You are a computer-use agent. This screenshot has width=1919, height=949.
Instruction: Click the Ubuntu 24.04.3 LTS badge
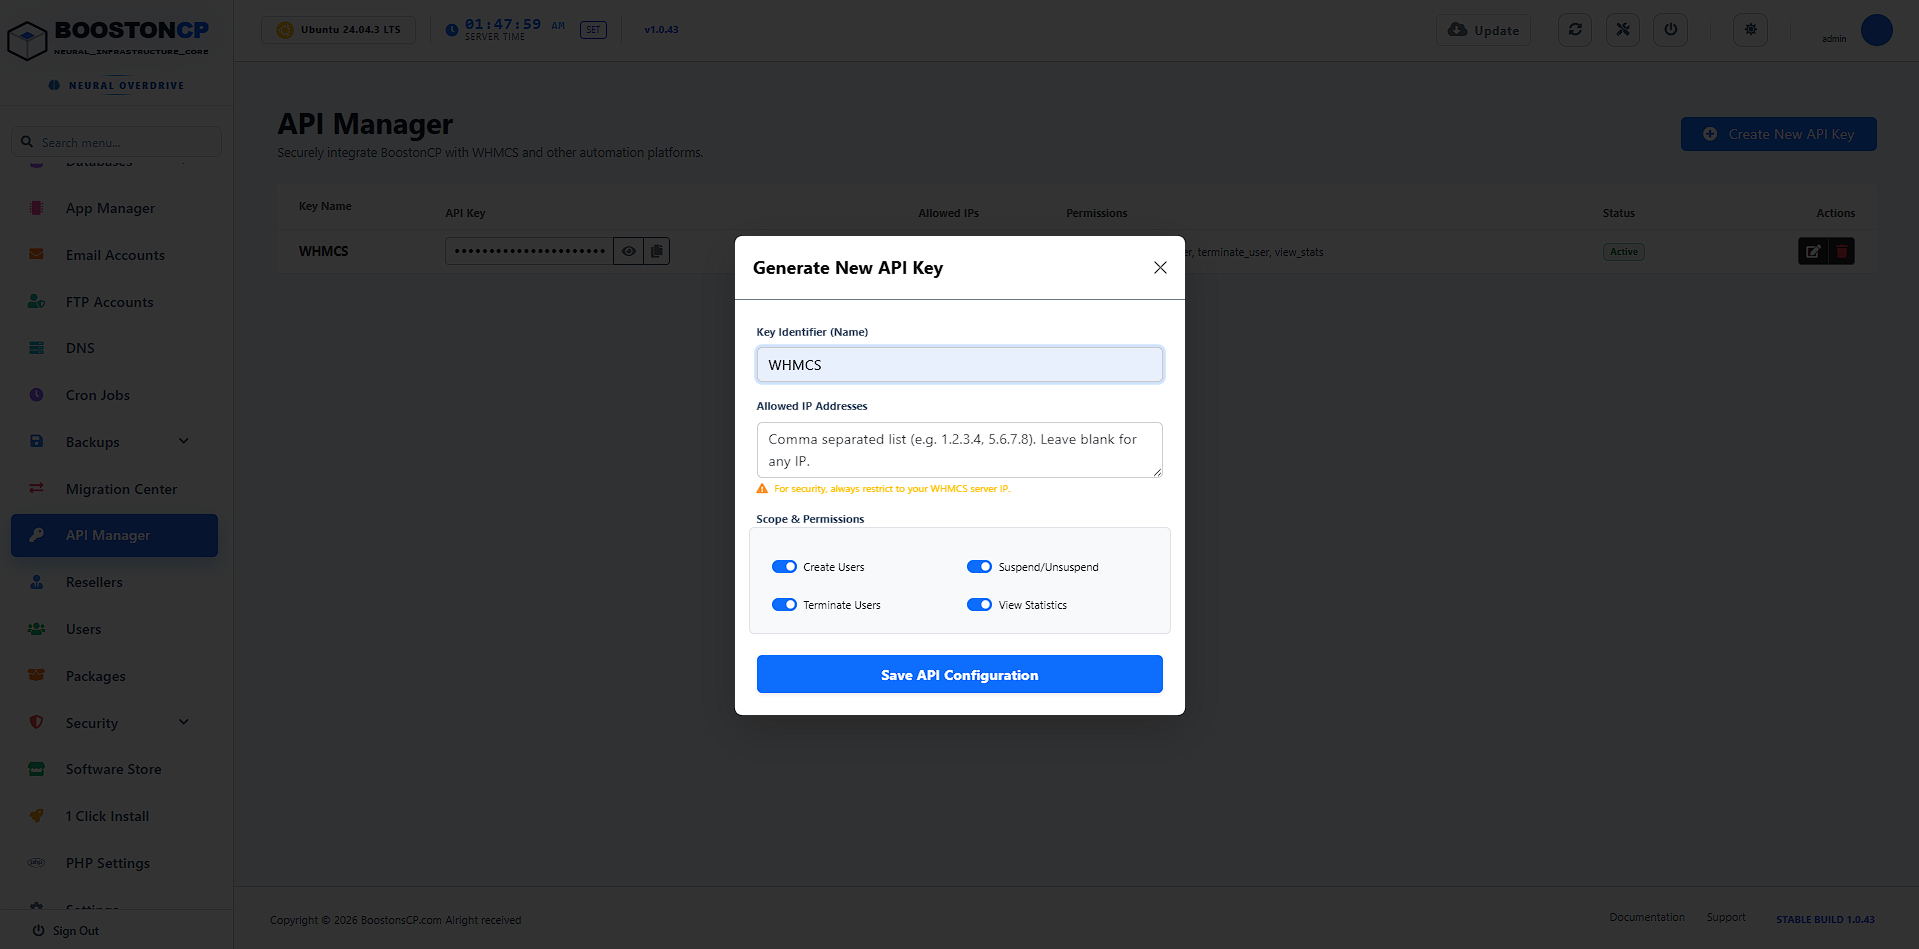point(338,30)
